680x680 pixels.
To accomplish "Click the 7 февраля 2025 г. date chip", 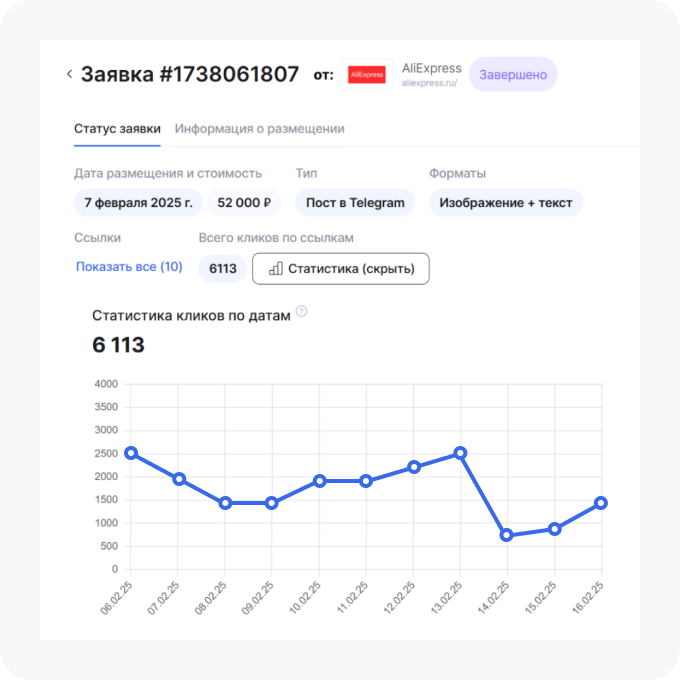I will pos(138,202).
